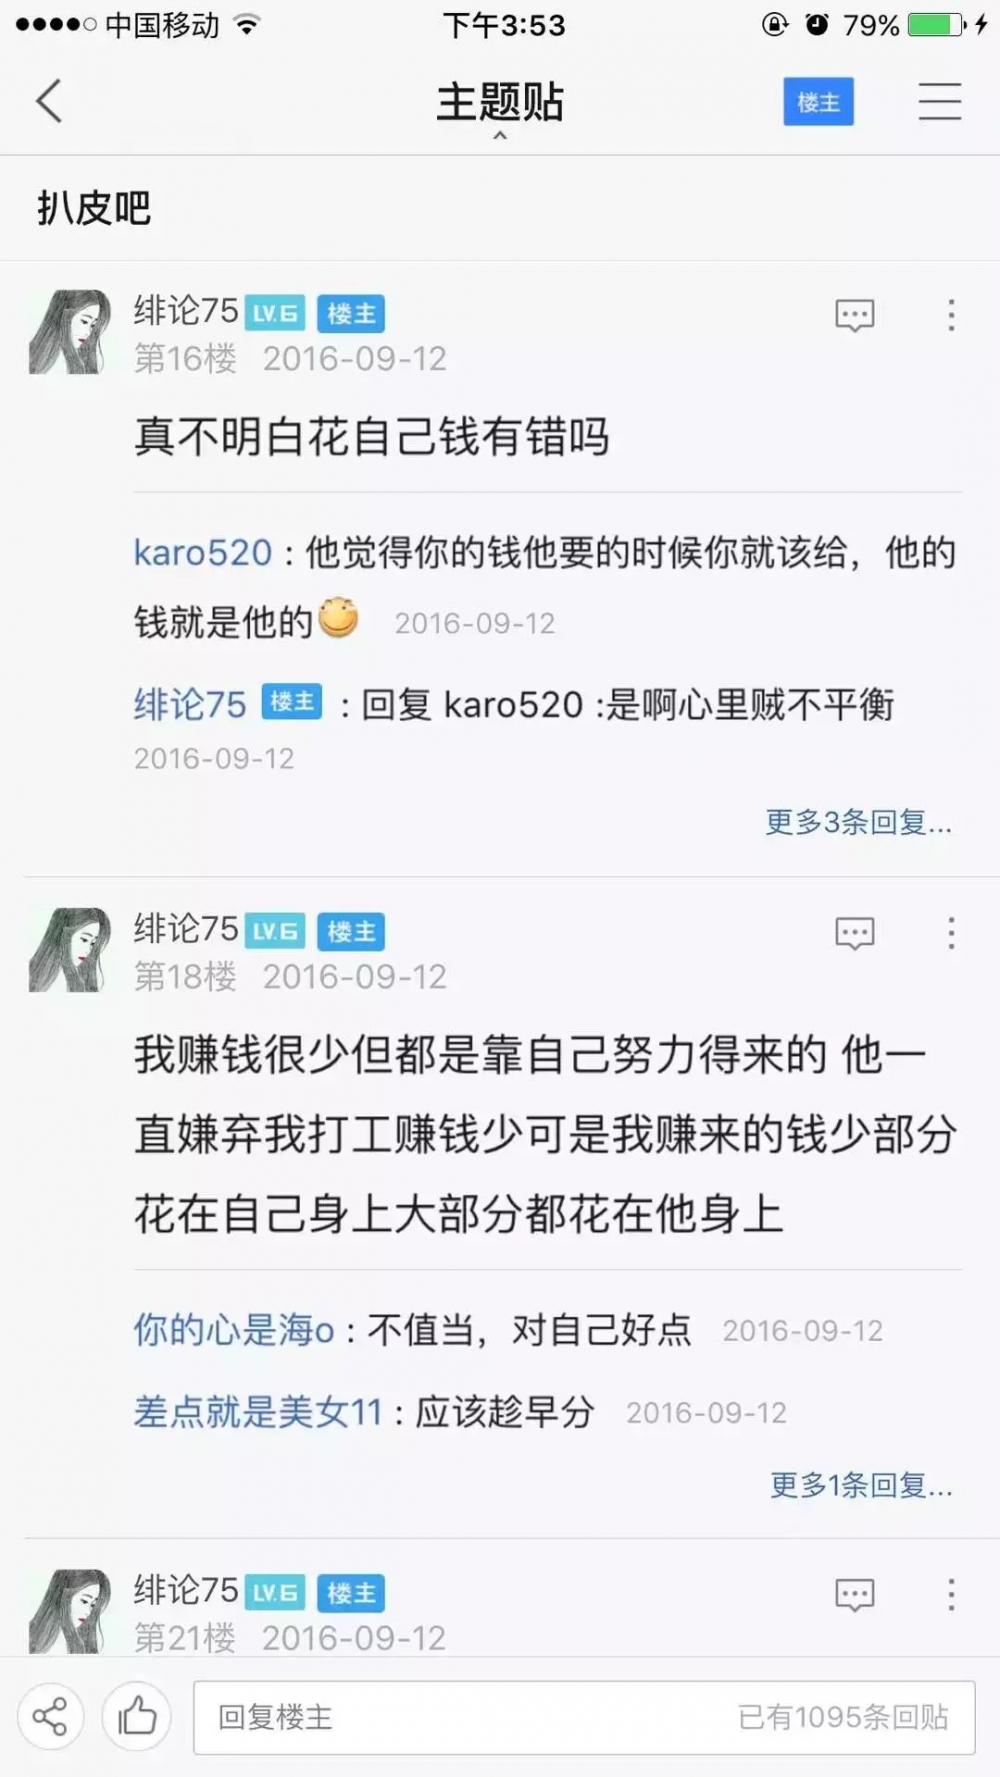Screen dimensions: 1000x1777
Task: Tap the back arrow icon
Action: [x=49, y=101]
